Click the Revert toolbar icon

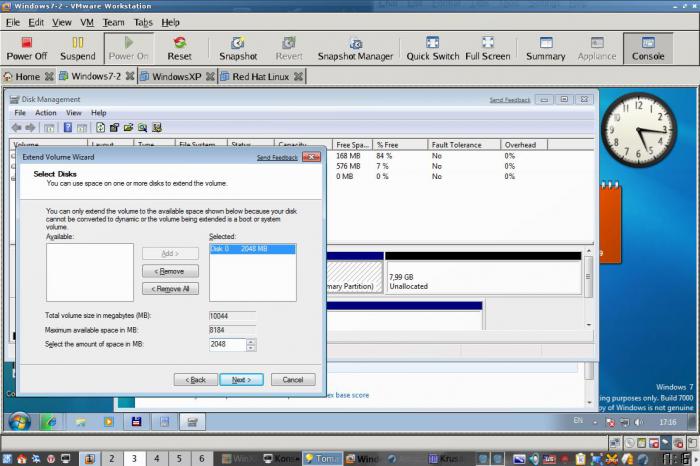click(289, 49)
